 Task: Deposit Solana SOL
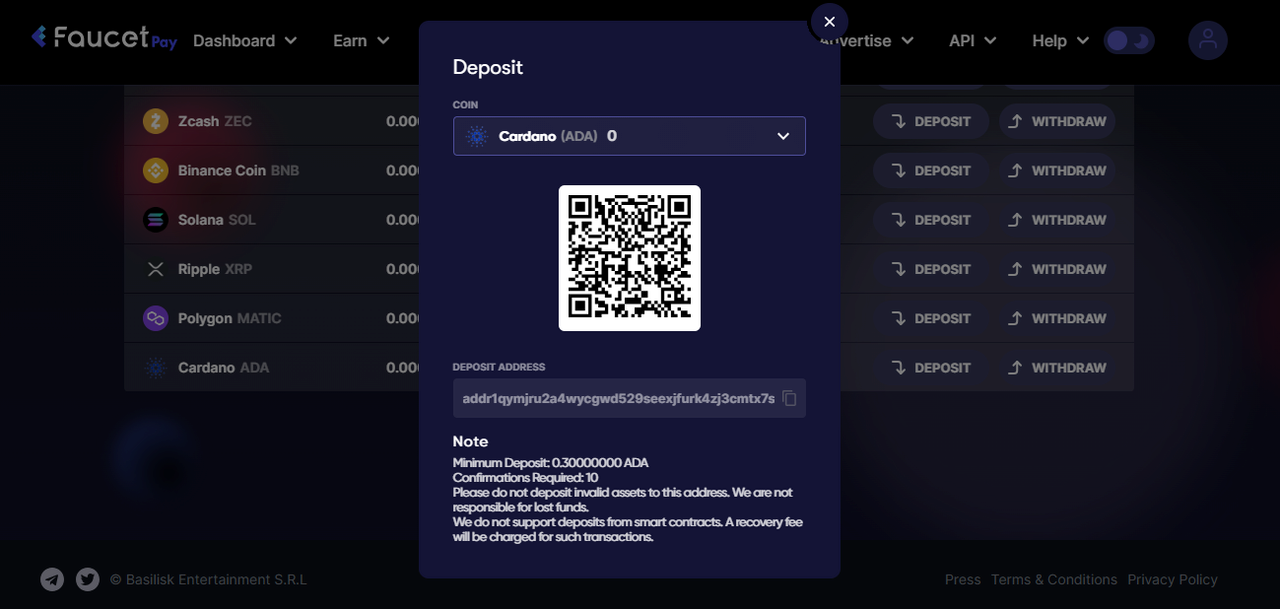931,220
